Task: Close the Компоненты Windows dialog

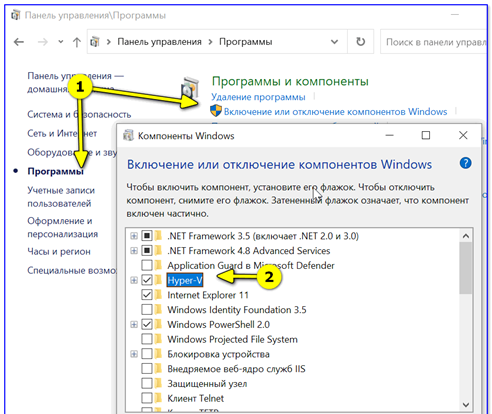Action: coord(463,135)
